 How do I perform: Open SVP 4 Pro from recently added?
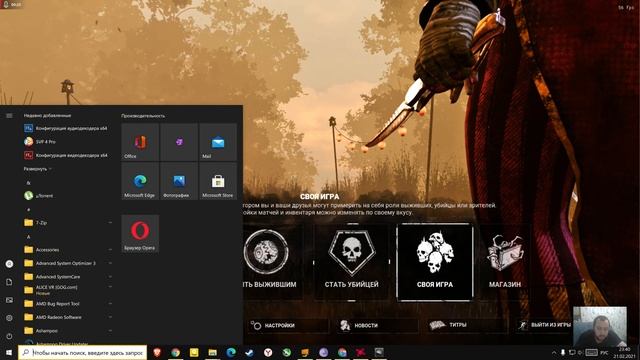click(67, 142)
